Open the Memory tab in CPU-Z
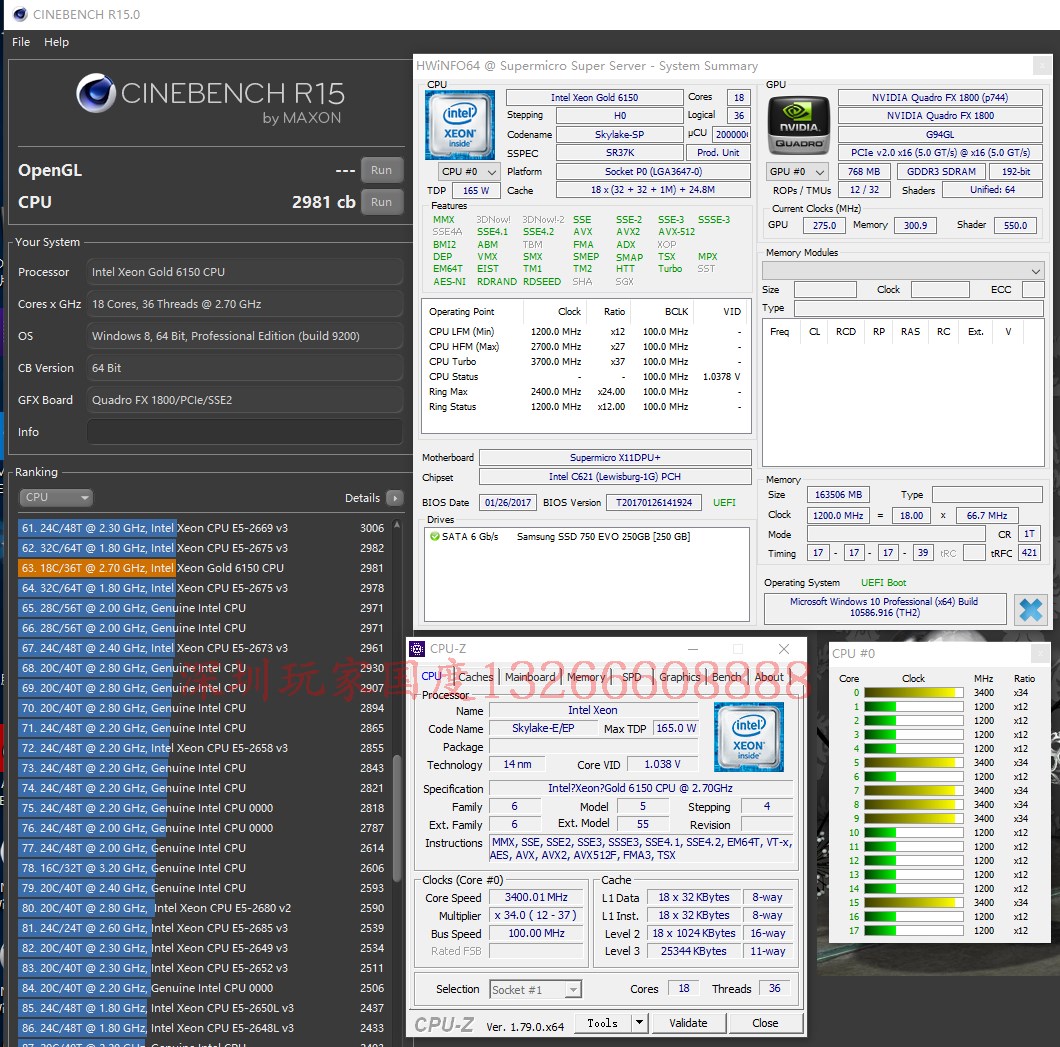The height and width of the screenshot is (1047, 1060). pos(585,677)
